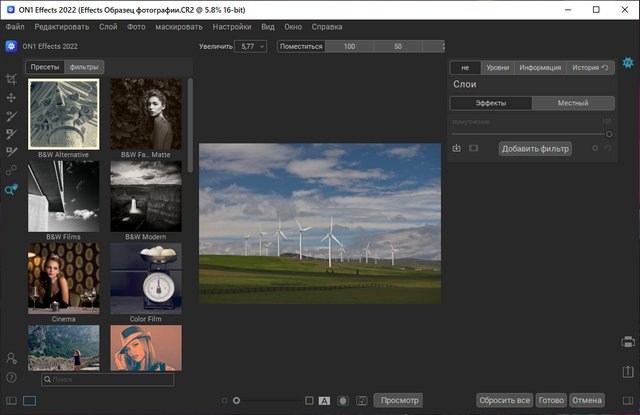
Task: Switch to the Местный tab
Action: 572,103
